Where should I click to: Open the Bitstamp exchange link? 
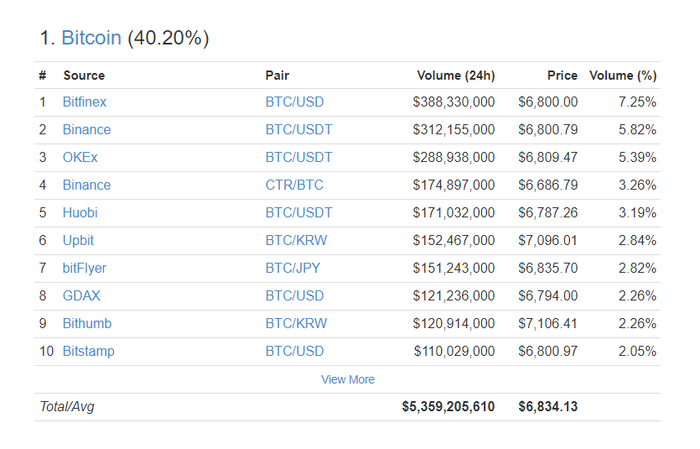(x=88, y=351)
